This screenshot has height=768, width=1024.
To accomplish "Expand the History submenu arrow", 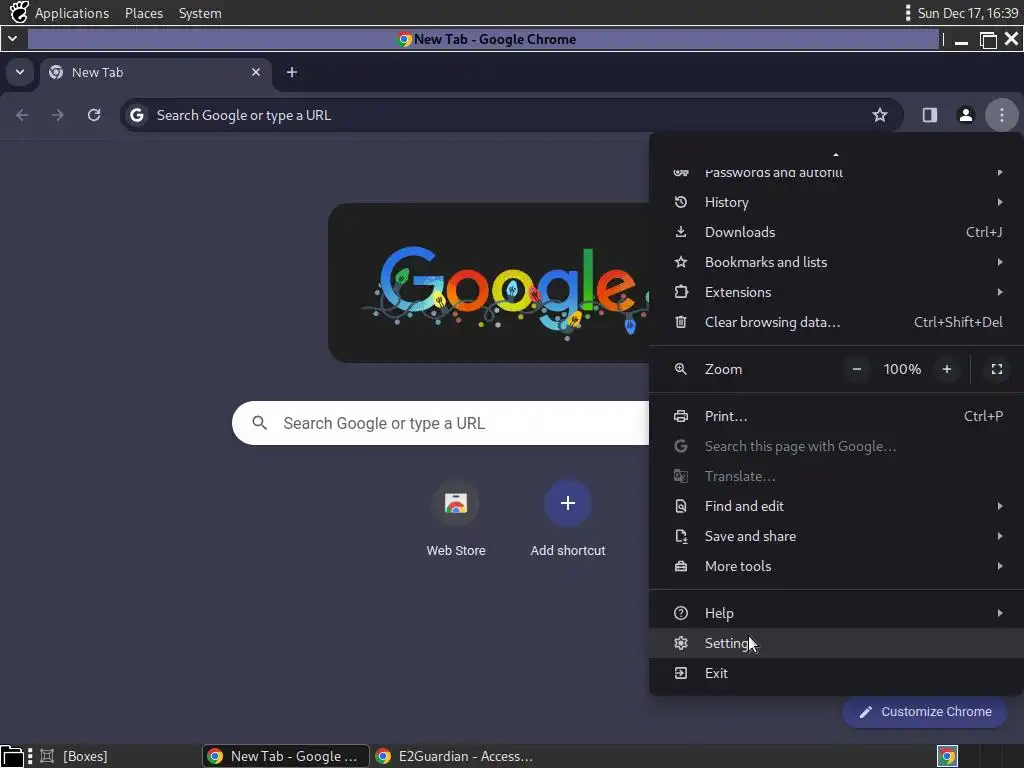I will pos(1000,202).
